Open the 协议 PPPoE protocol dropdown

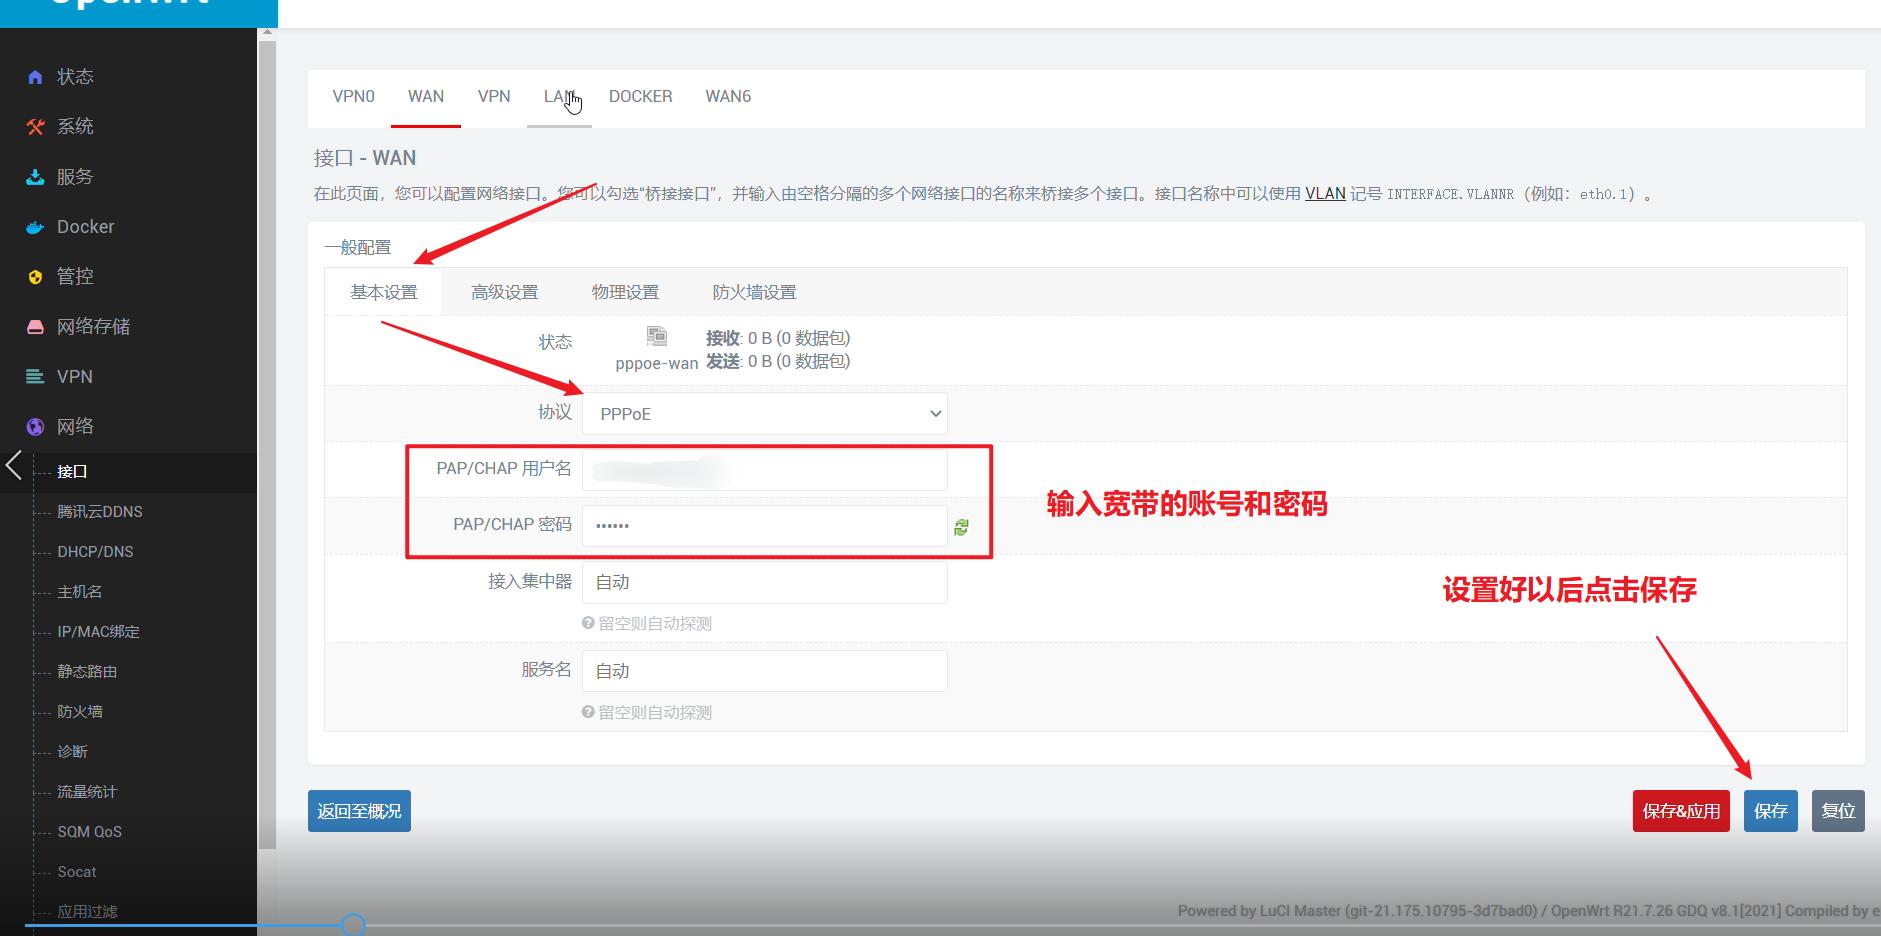[764, 413]
